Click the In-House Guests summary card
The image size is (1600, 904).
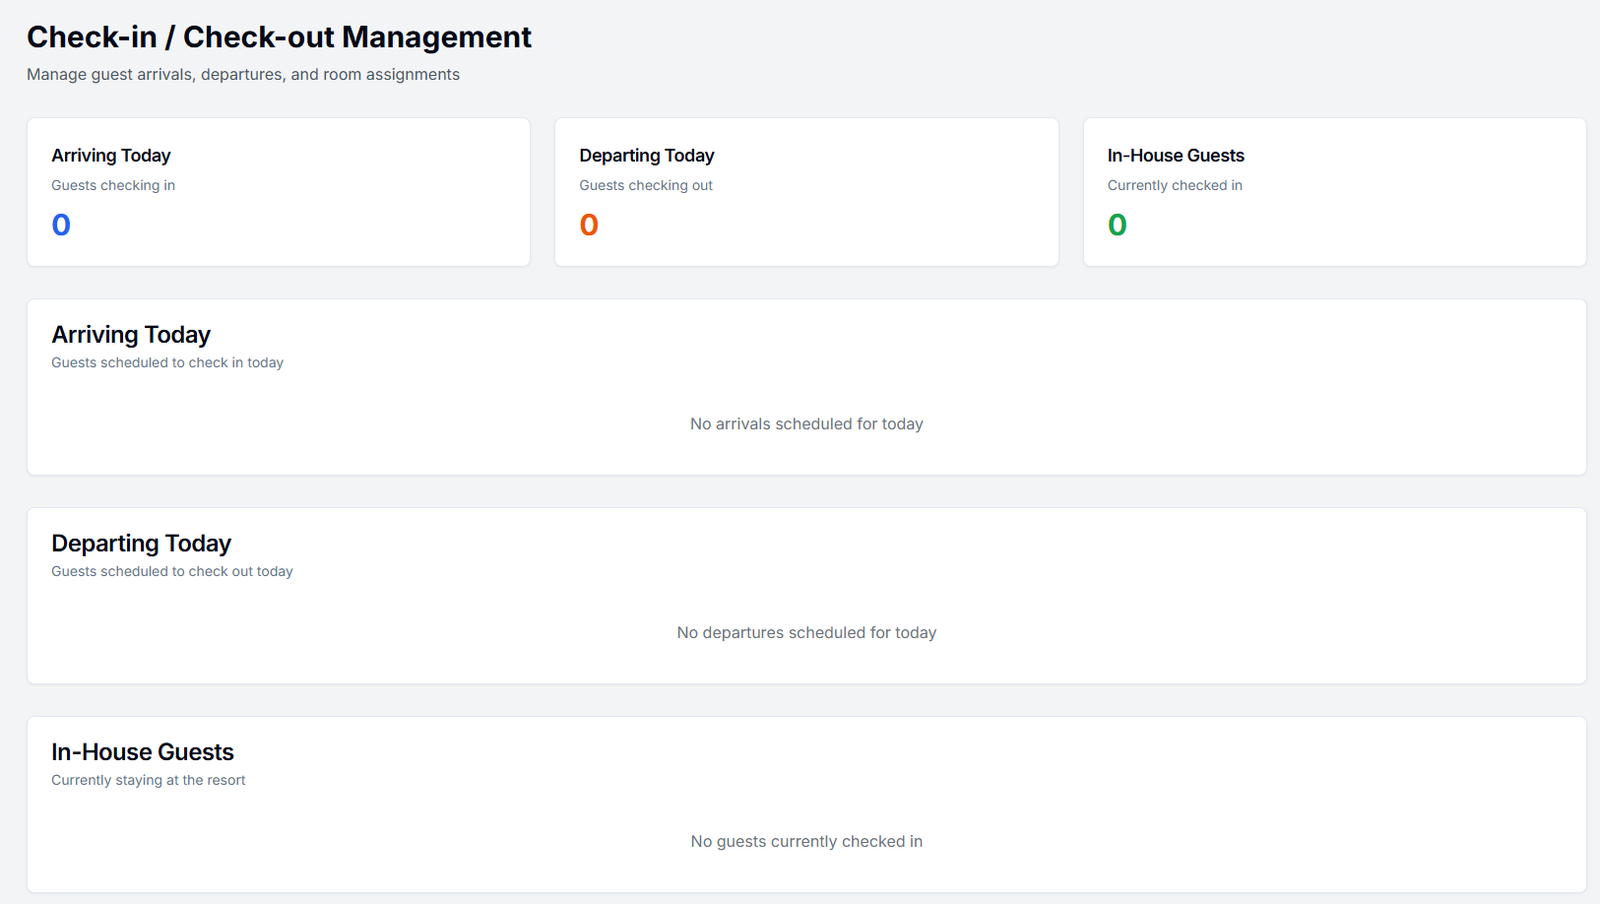coord(1334,192)
